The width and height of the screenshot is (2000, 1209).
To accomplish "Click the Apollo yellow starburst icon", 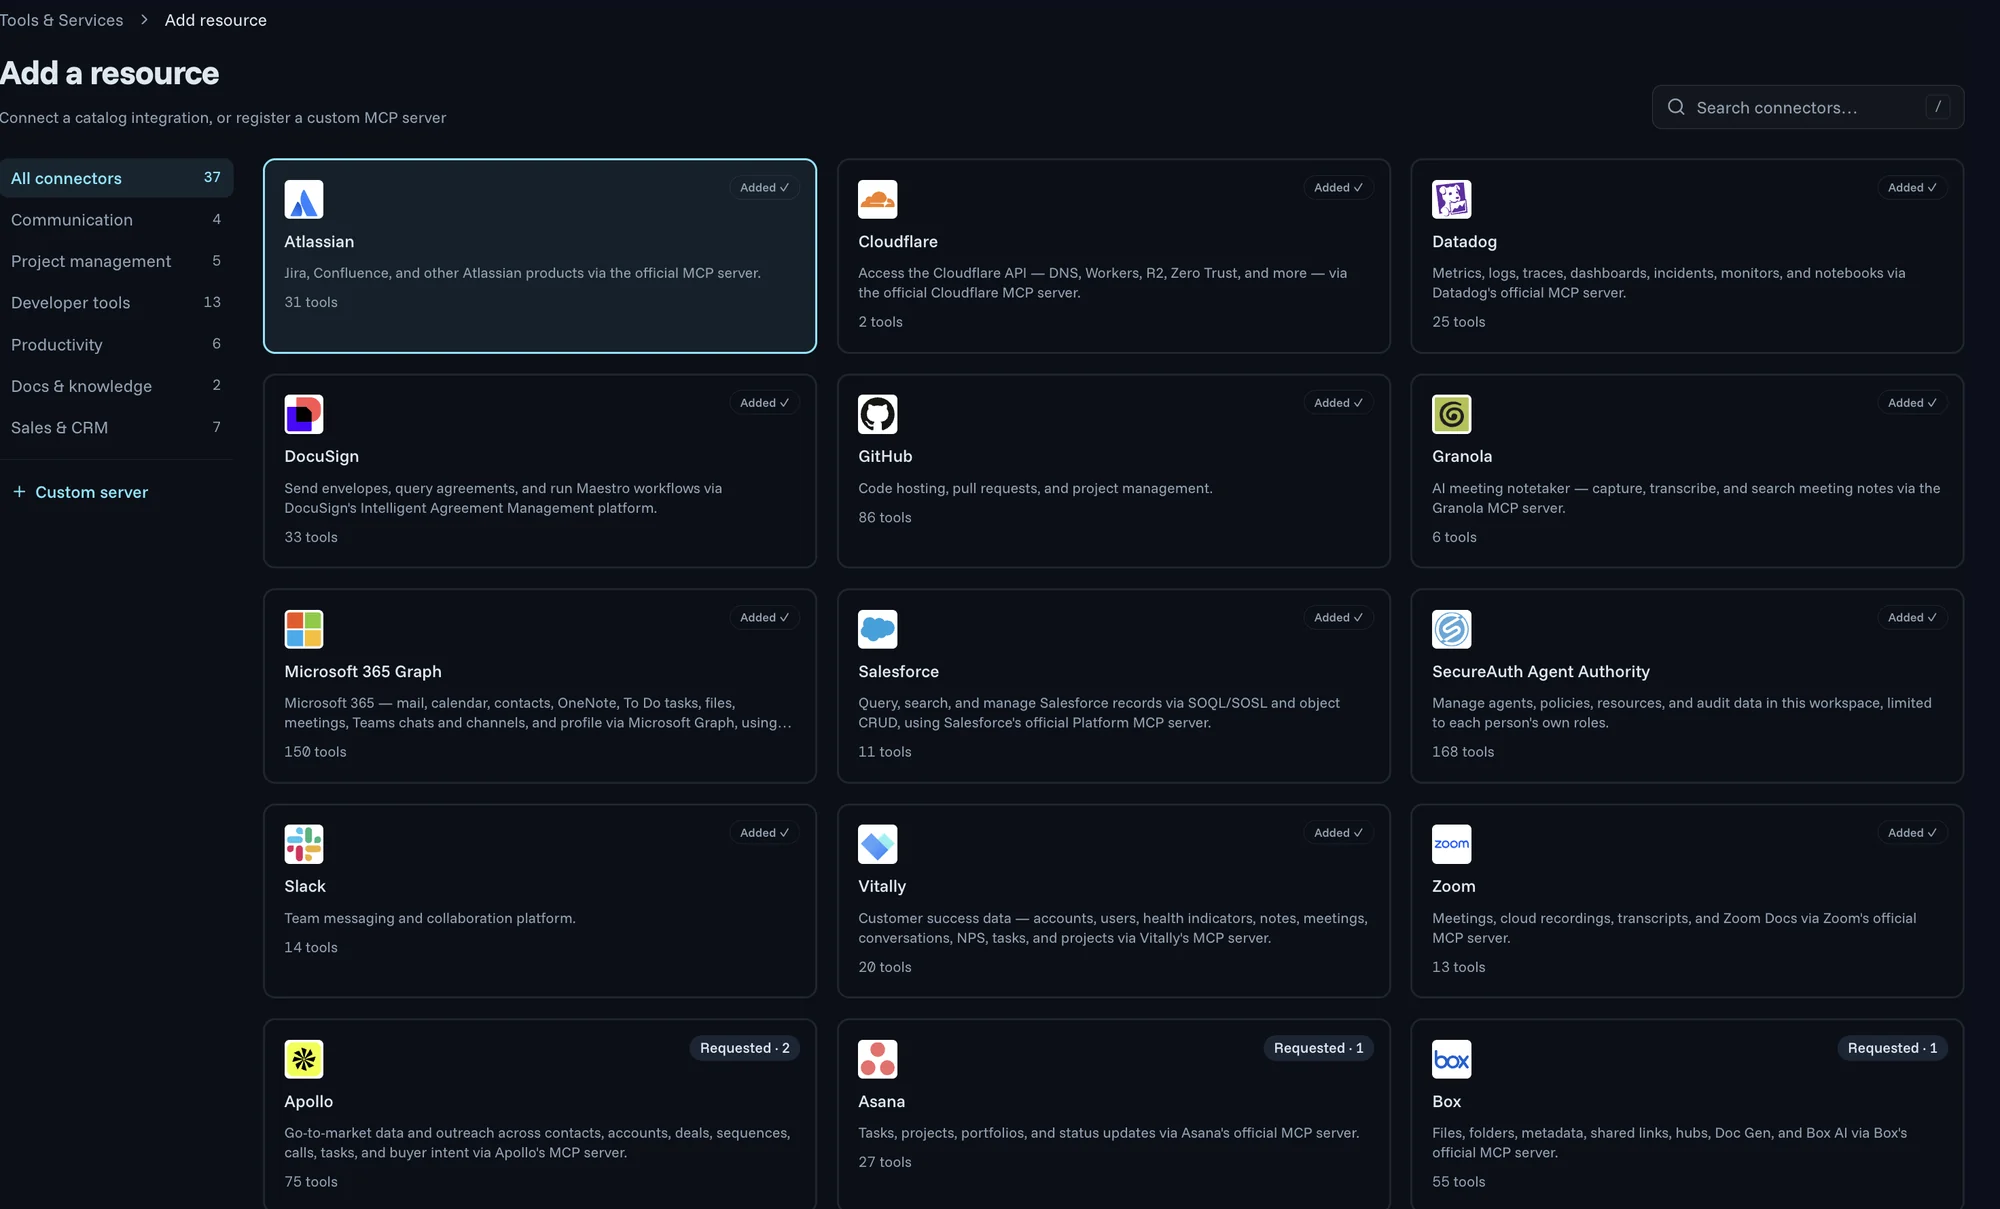I will [304, 1059].
